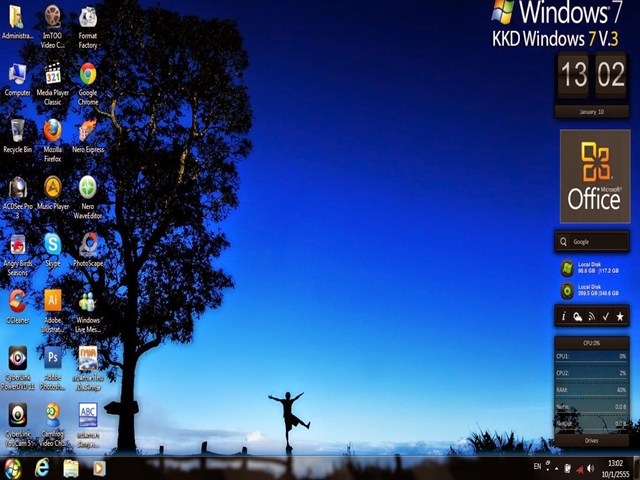
Task: Click the flip clock minutes 02
Action: point(611,75)
